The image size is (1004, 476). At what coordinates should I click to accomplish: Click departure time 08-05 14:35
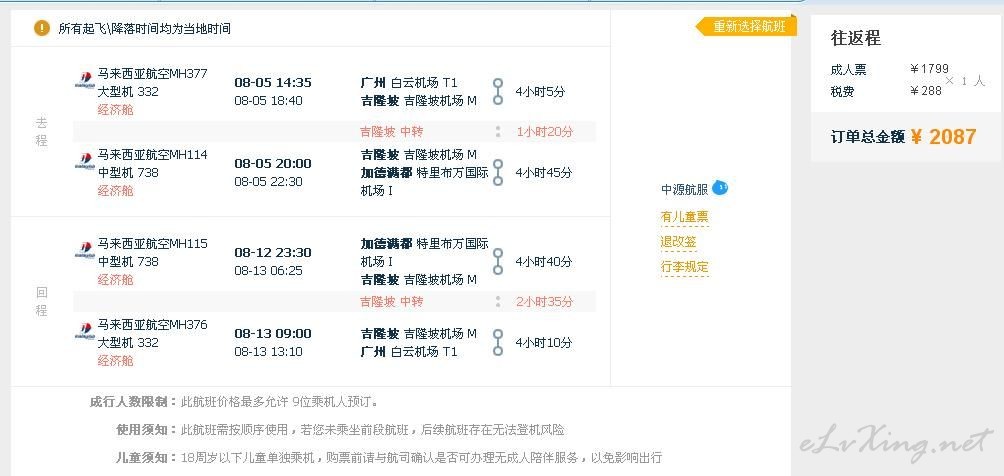[x=273, y=82]
